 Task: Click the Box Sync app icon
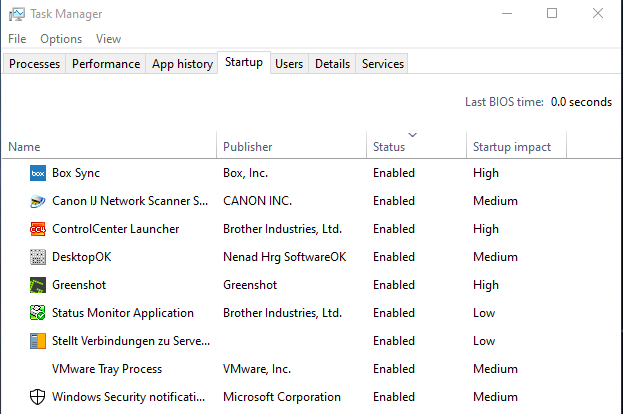[38, 173]
